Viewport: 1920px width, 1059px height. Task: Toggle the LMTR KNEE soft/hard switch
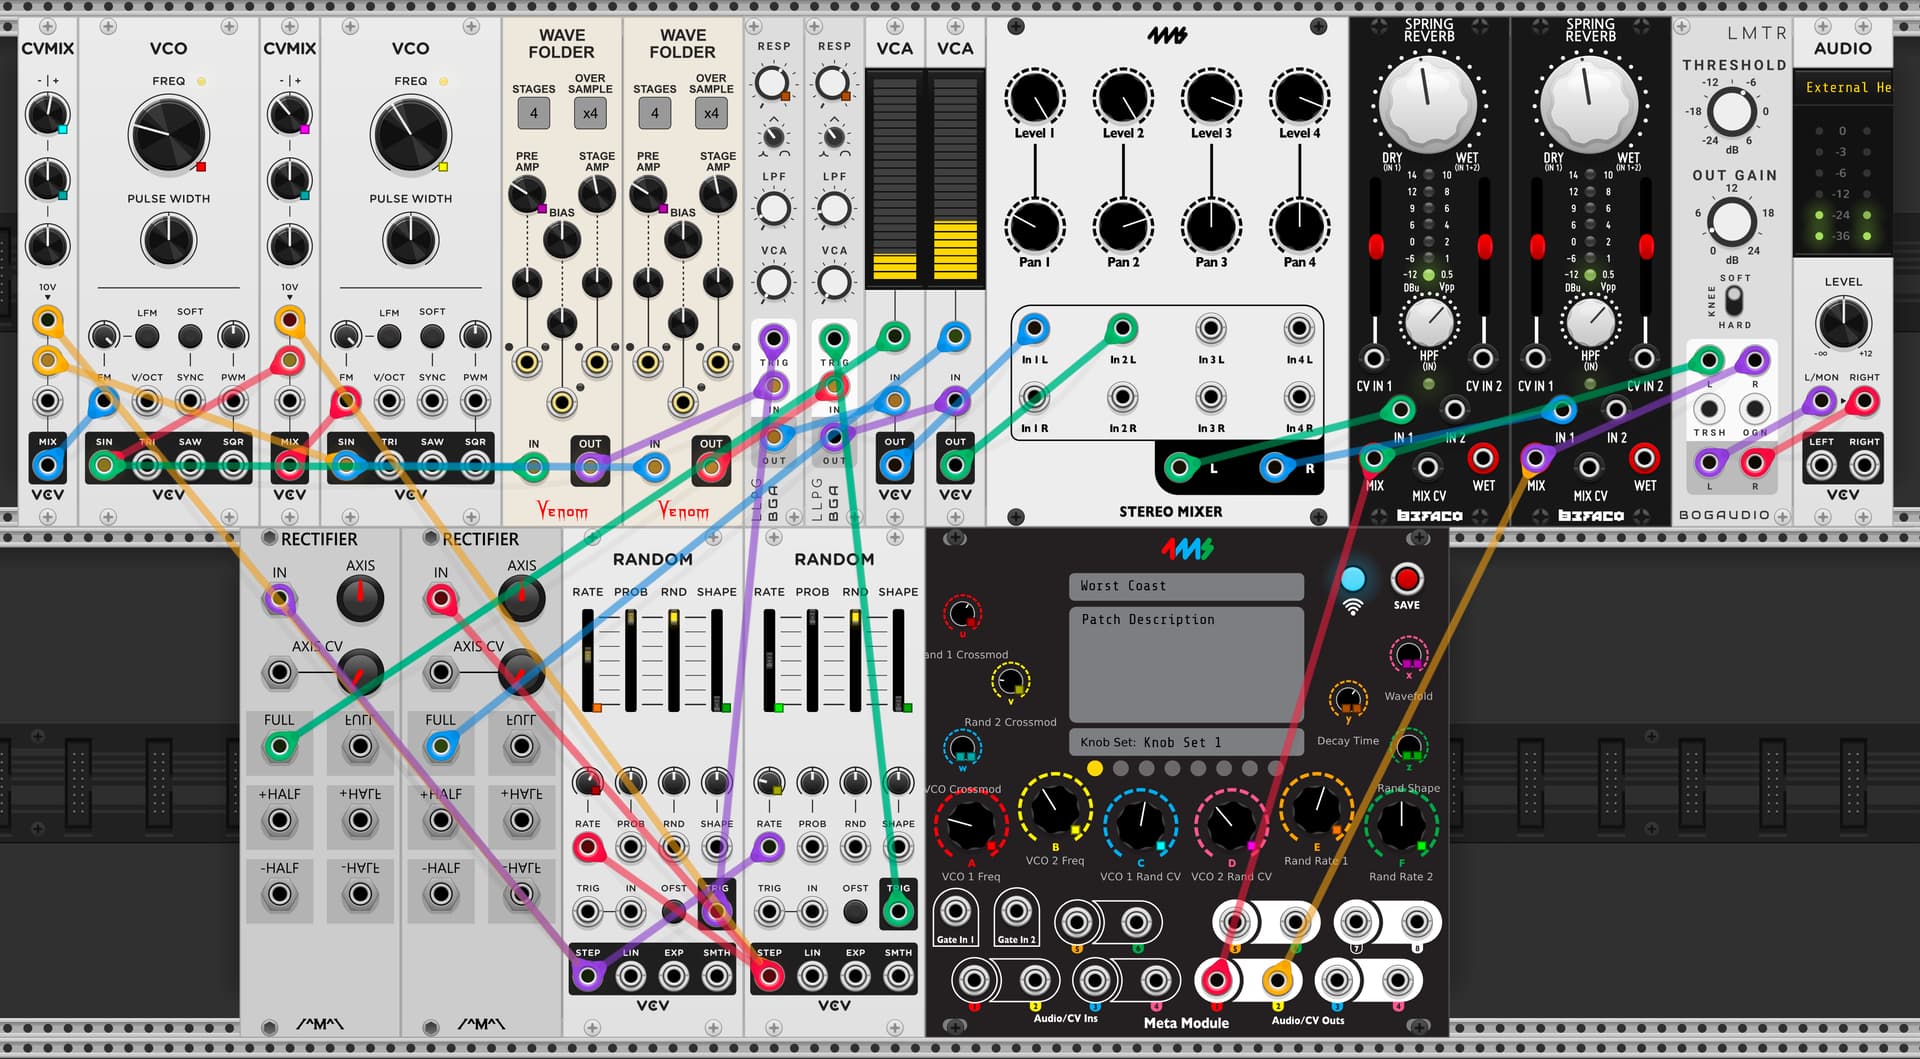coord(1733,300)
